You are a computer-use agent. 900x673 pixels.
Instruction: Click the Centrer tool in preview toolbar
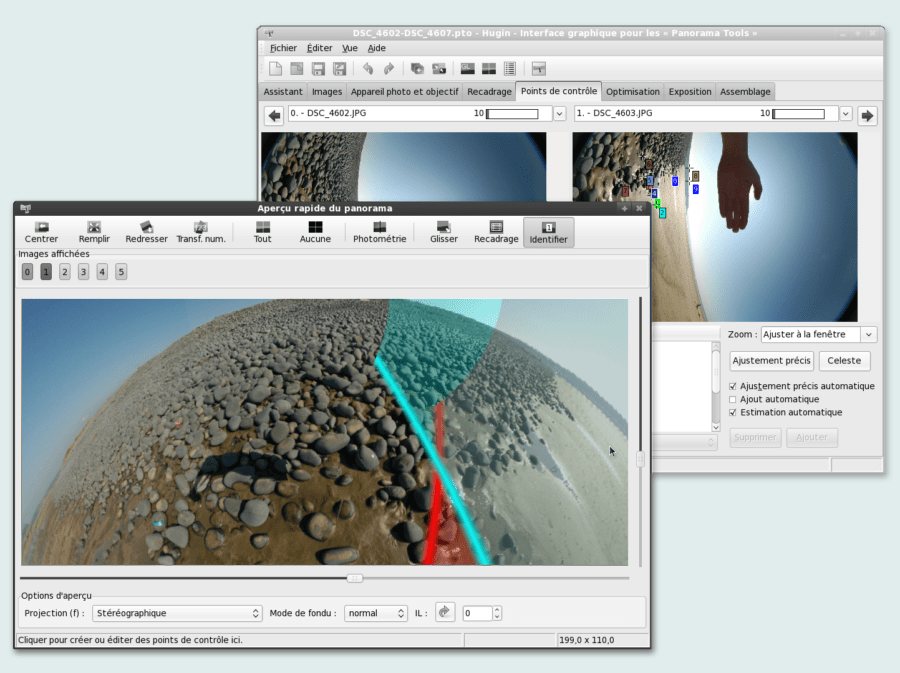coord(41,232)
